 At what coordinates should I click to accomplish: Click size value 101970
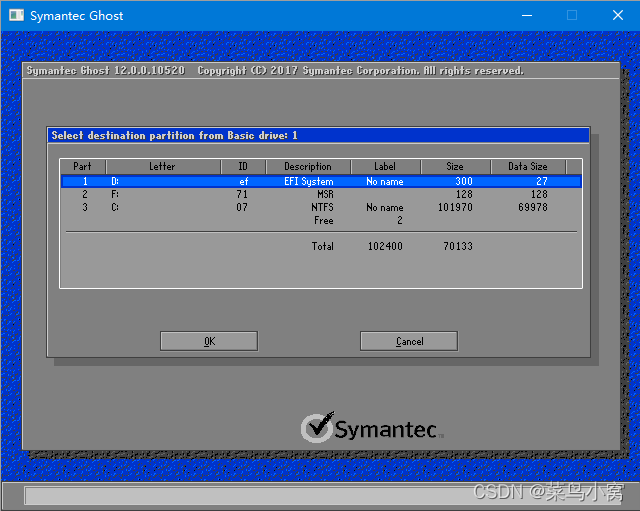coord(455,207)
